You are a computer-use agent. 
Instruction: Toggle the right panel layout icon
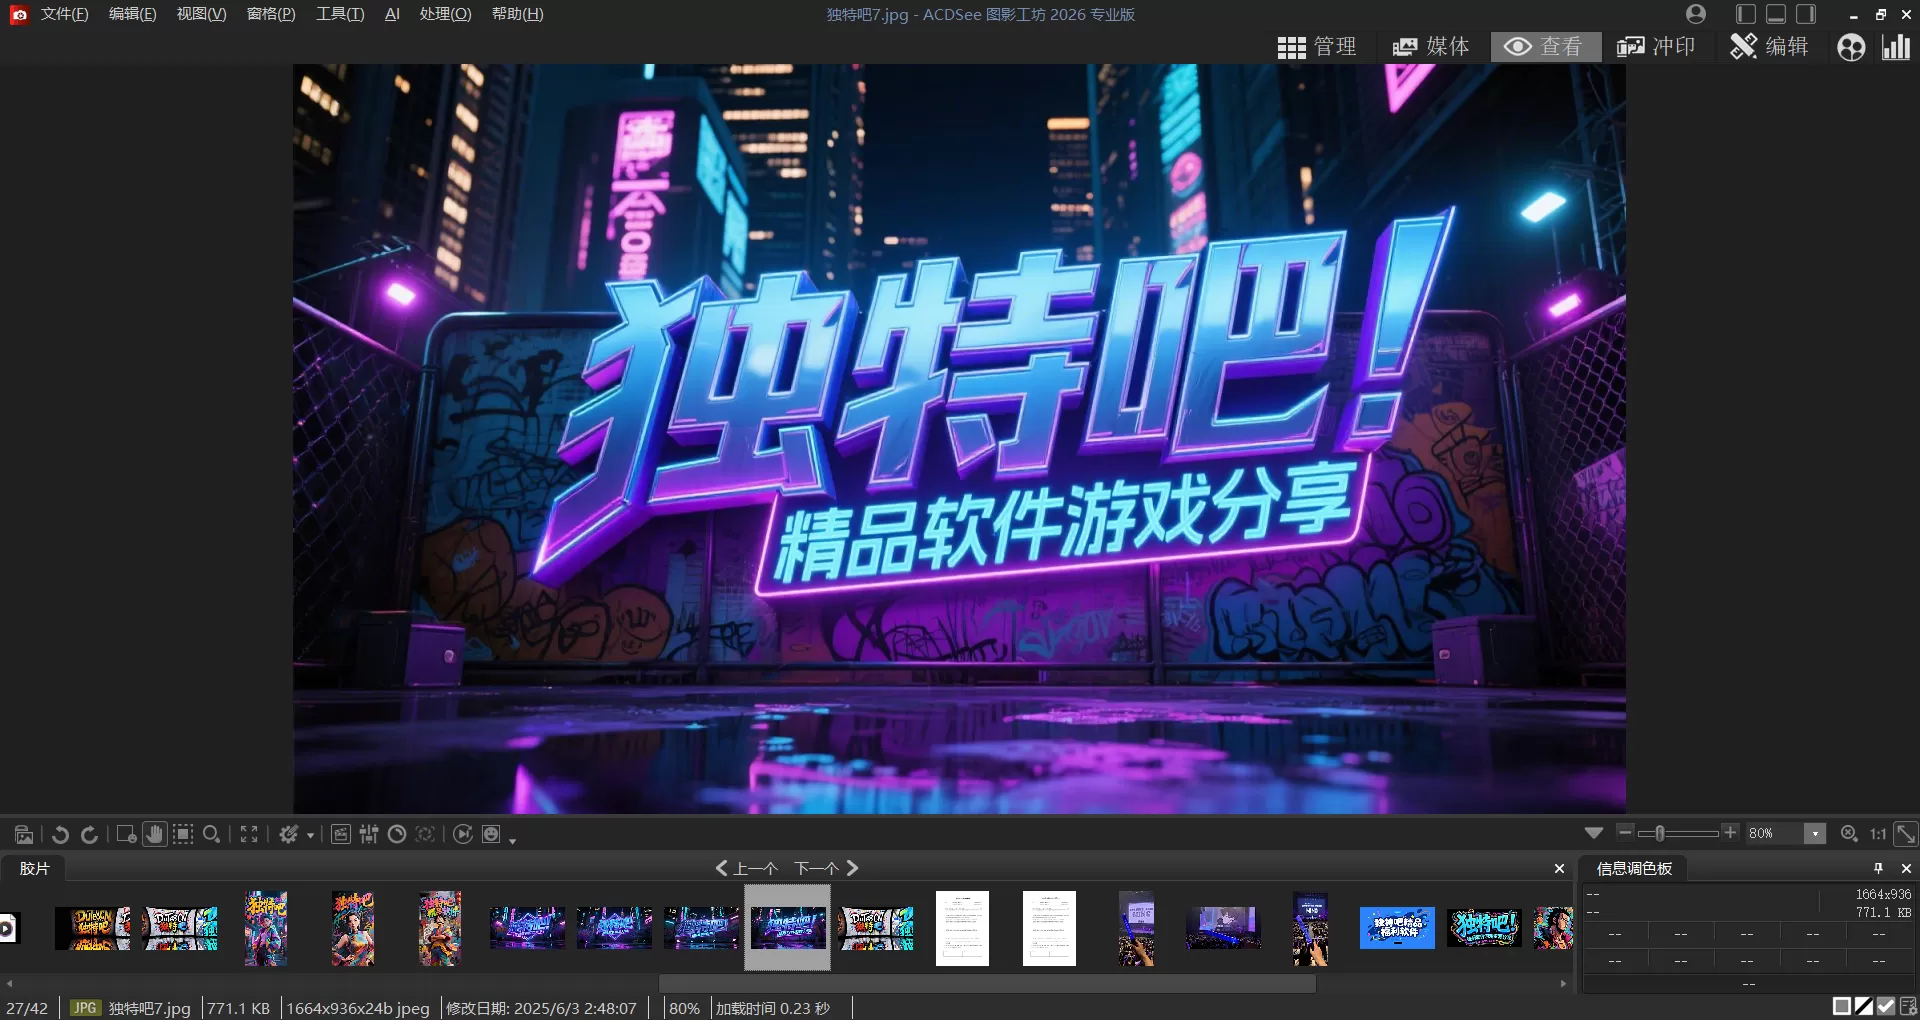click(x=1806, y=14)
